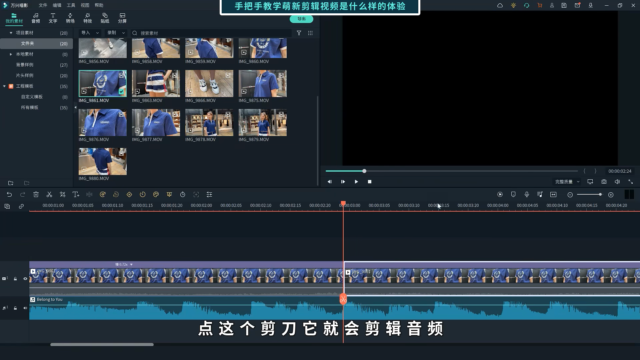
Task: Toggle video track visibility eye
Action: click(25, 279)
